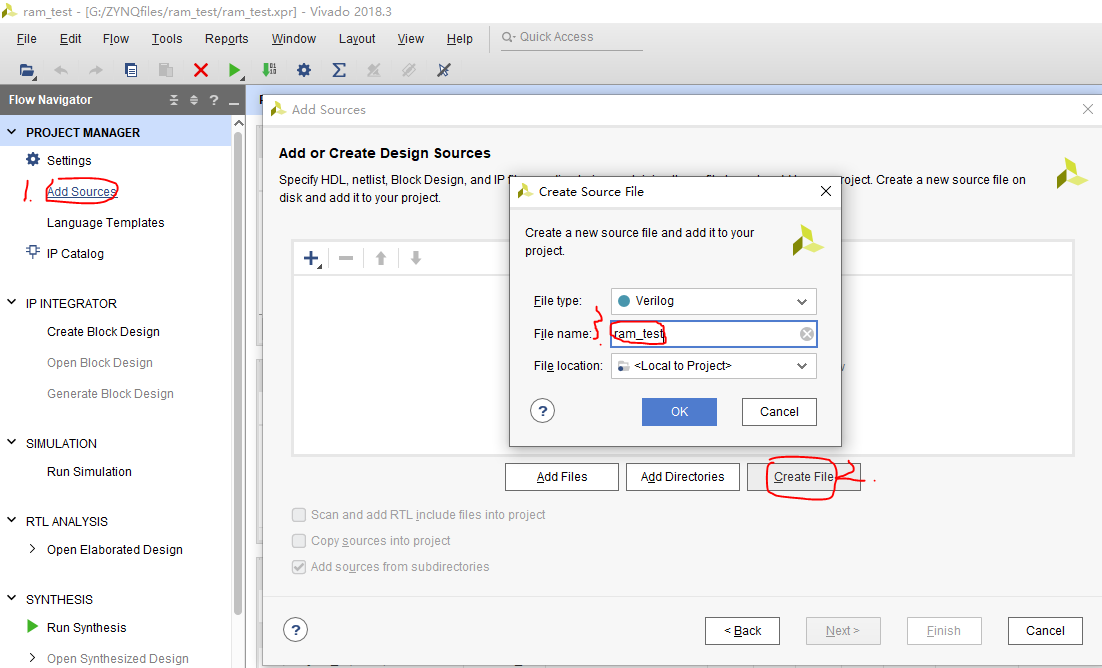Click the Redo arrow in toolbar
The width and height of the screenshot is (1102, 668).
click(96, 70)
